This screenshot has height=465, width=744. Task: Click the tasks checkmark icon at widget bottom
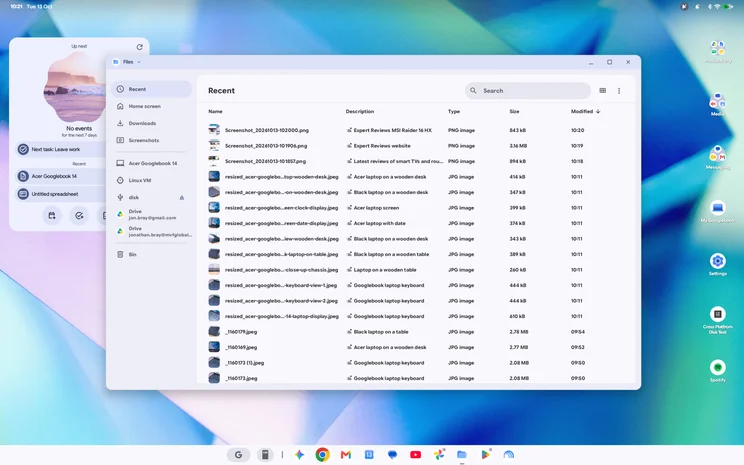click(x=79, y=216)
